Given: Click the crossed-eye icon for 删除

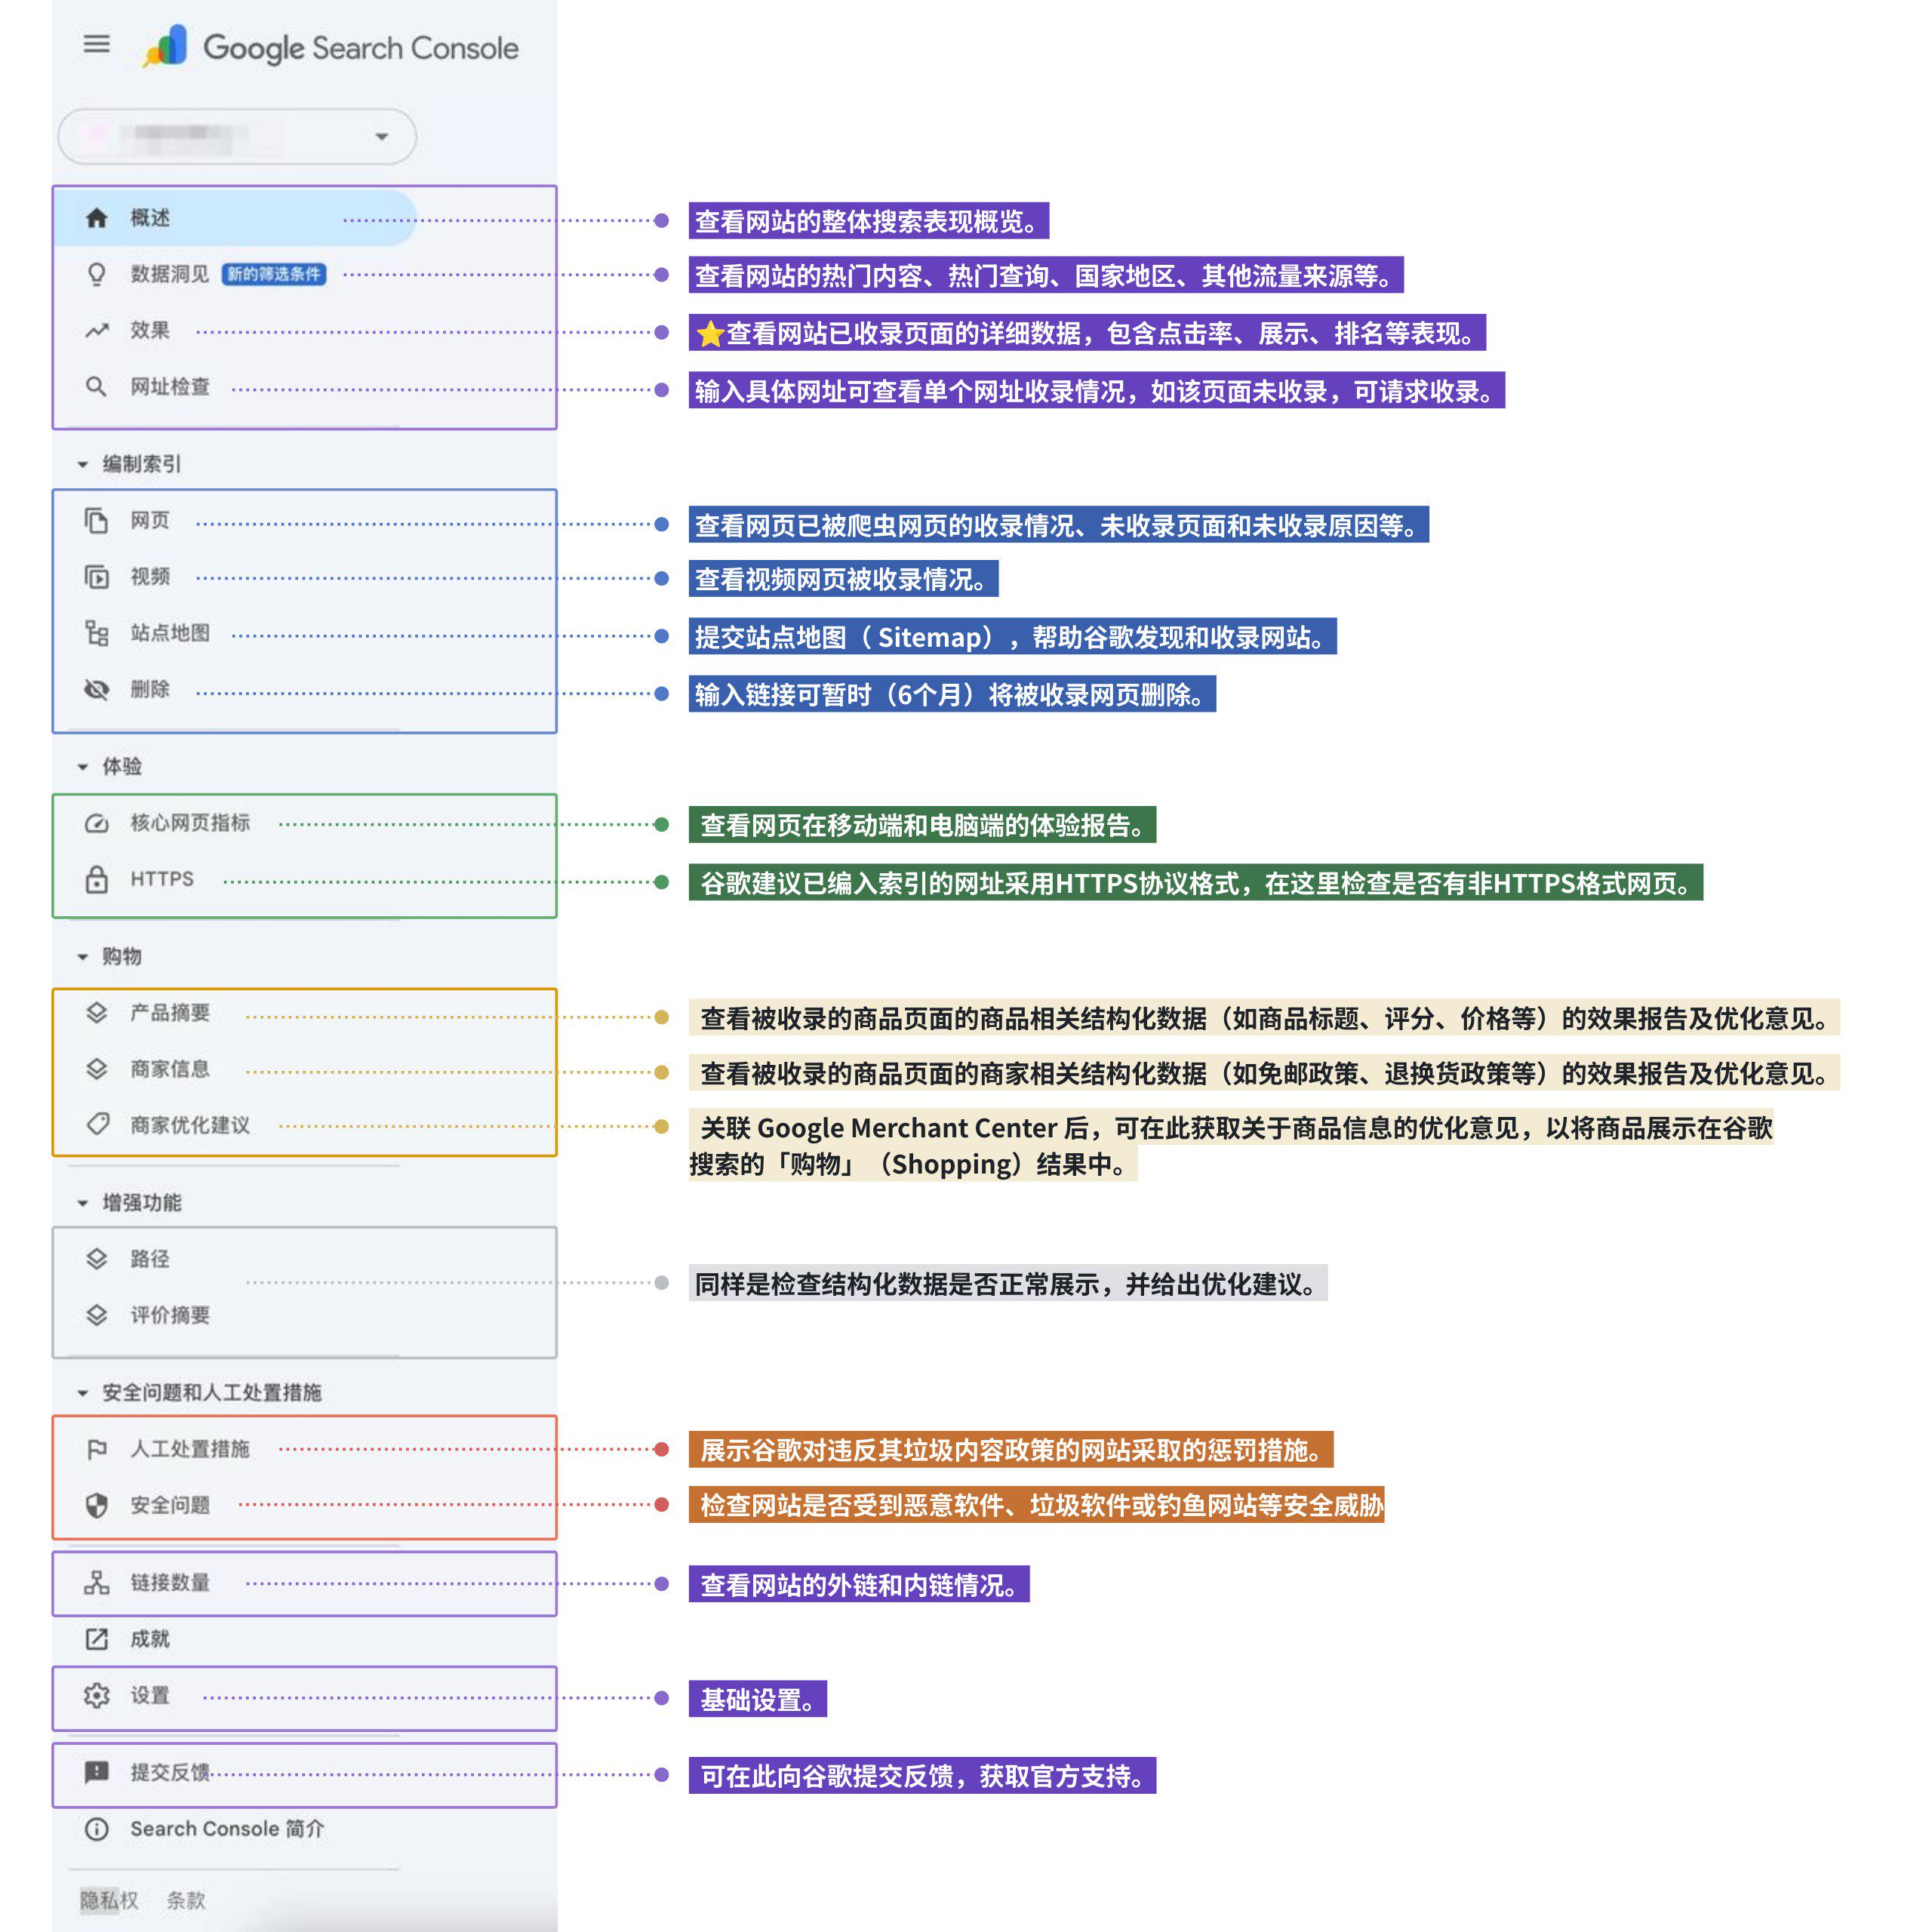Looking at the screenshot, I should click(x=96, y=689).
